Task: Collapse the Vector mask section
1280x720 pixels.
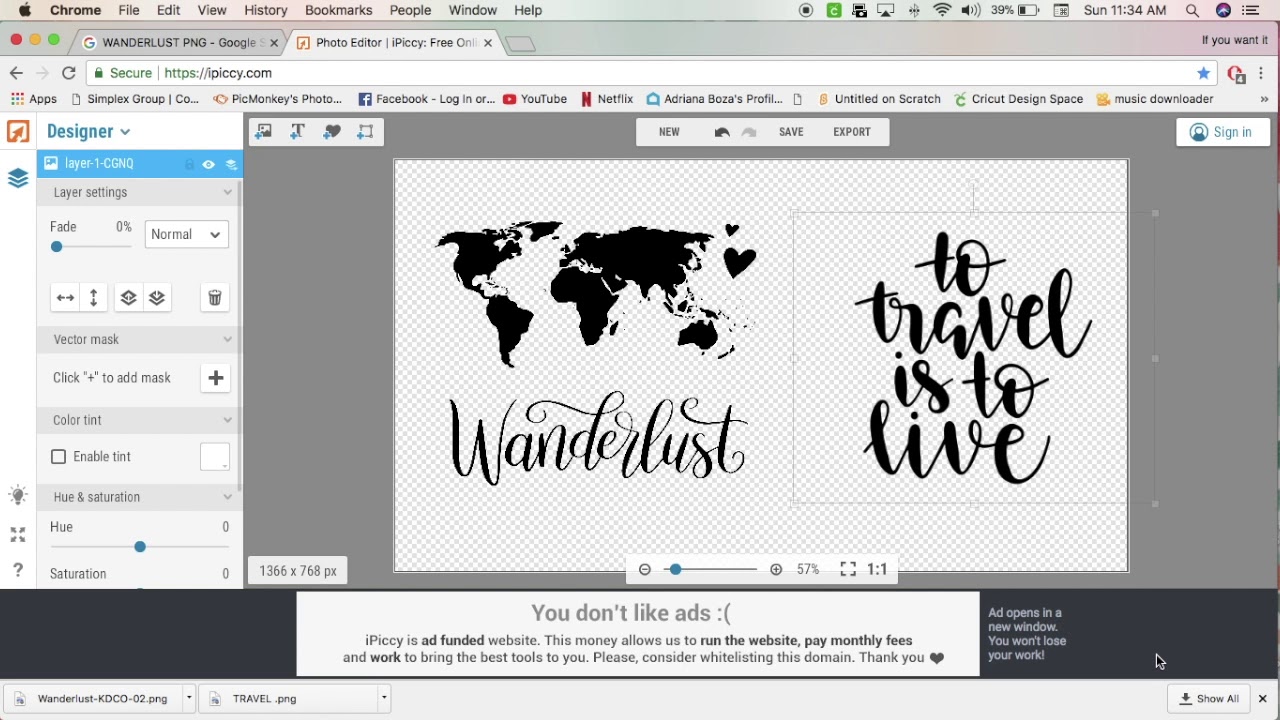Action: 227,339
